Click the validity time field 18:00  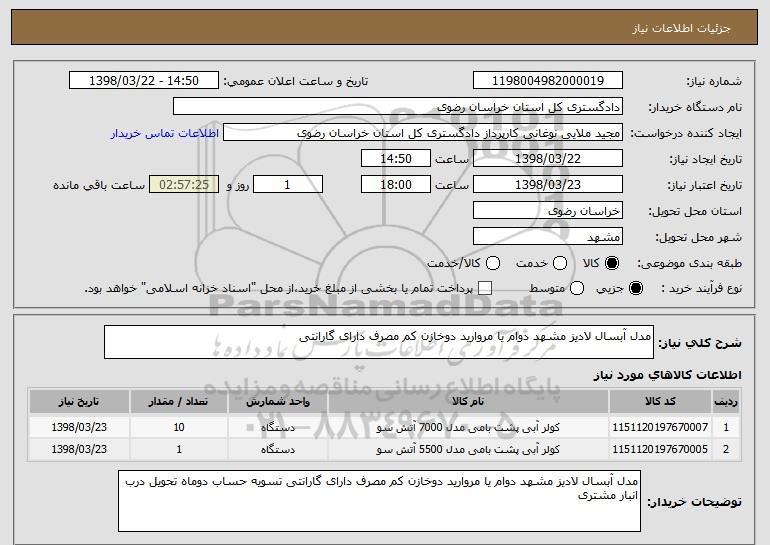[x=396, y=185]
